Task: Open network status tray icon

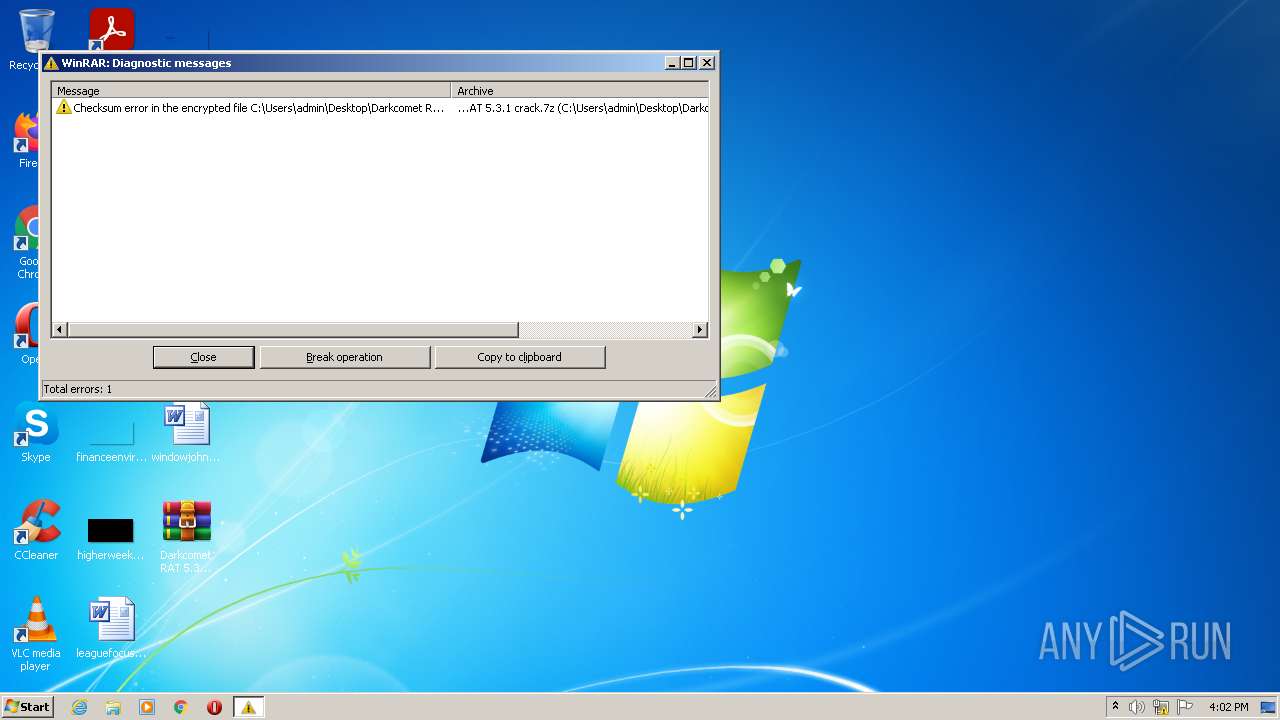Action: point(1161,707)
